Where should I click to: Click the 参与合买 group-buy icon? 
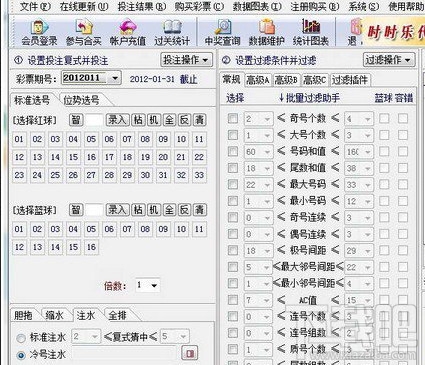click(x=84, y=33)
